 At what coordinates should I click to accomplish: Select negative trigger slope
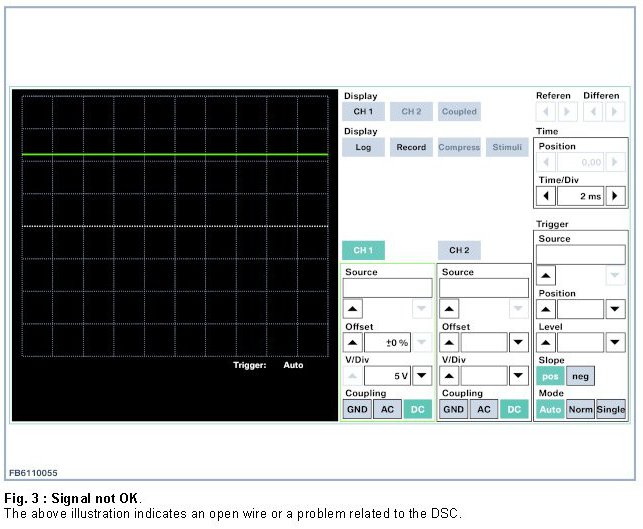tap(579, 376)
